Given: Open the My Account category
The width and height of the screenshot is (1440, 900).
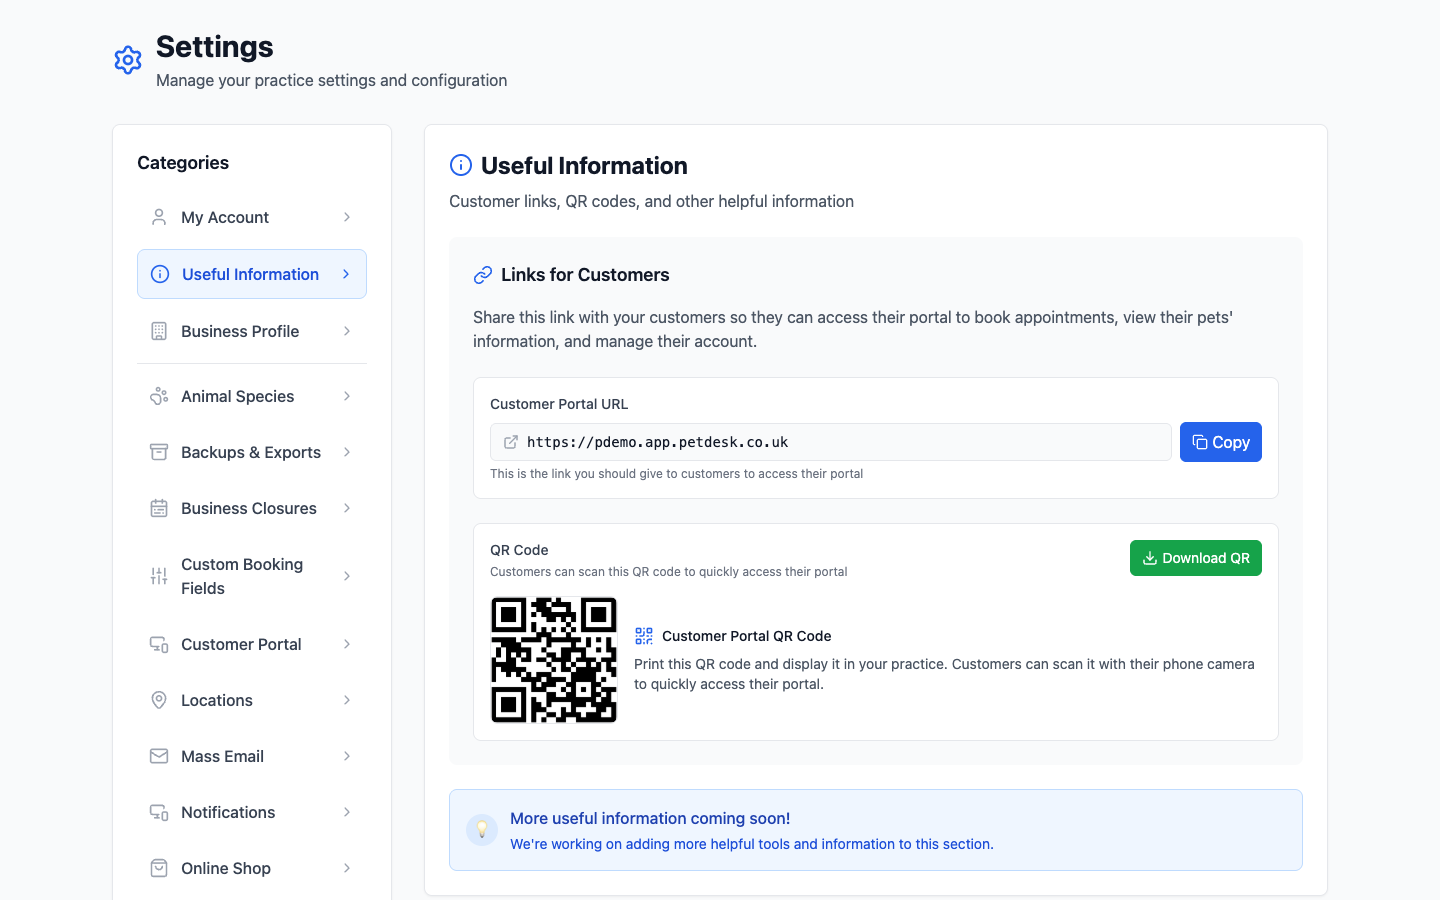Looking at the screenshot, I should pos(252,217).
